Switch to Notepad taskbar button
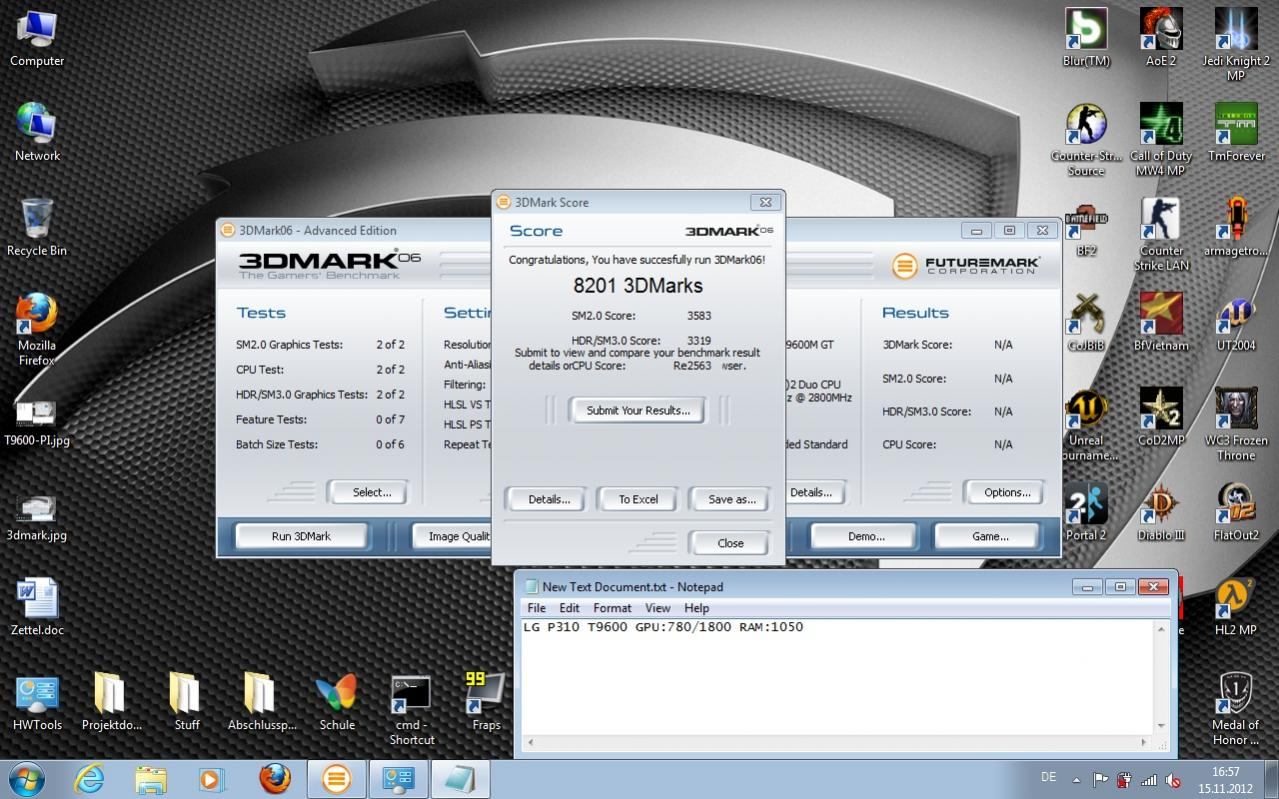The height and width of the screenshot is (799, 1279). point(460,779)
